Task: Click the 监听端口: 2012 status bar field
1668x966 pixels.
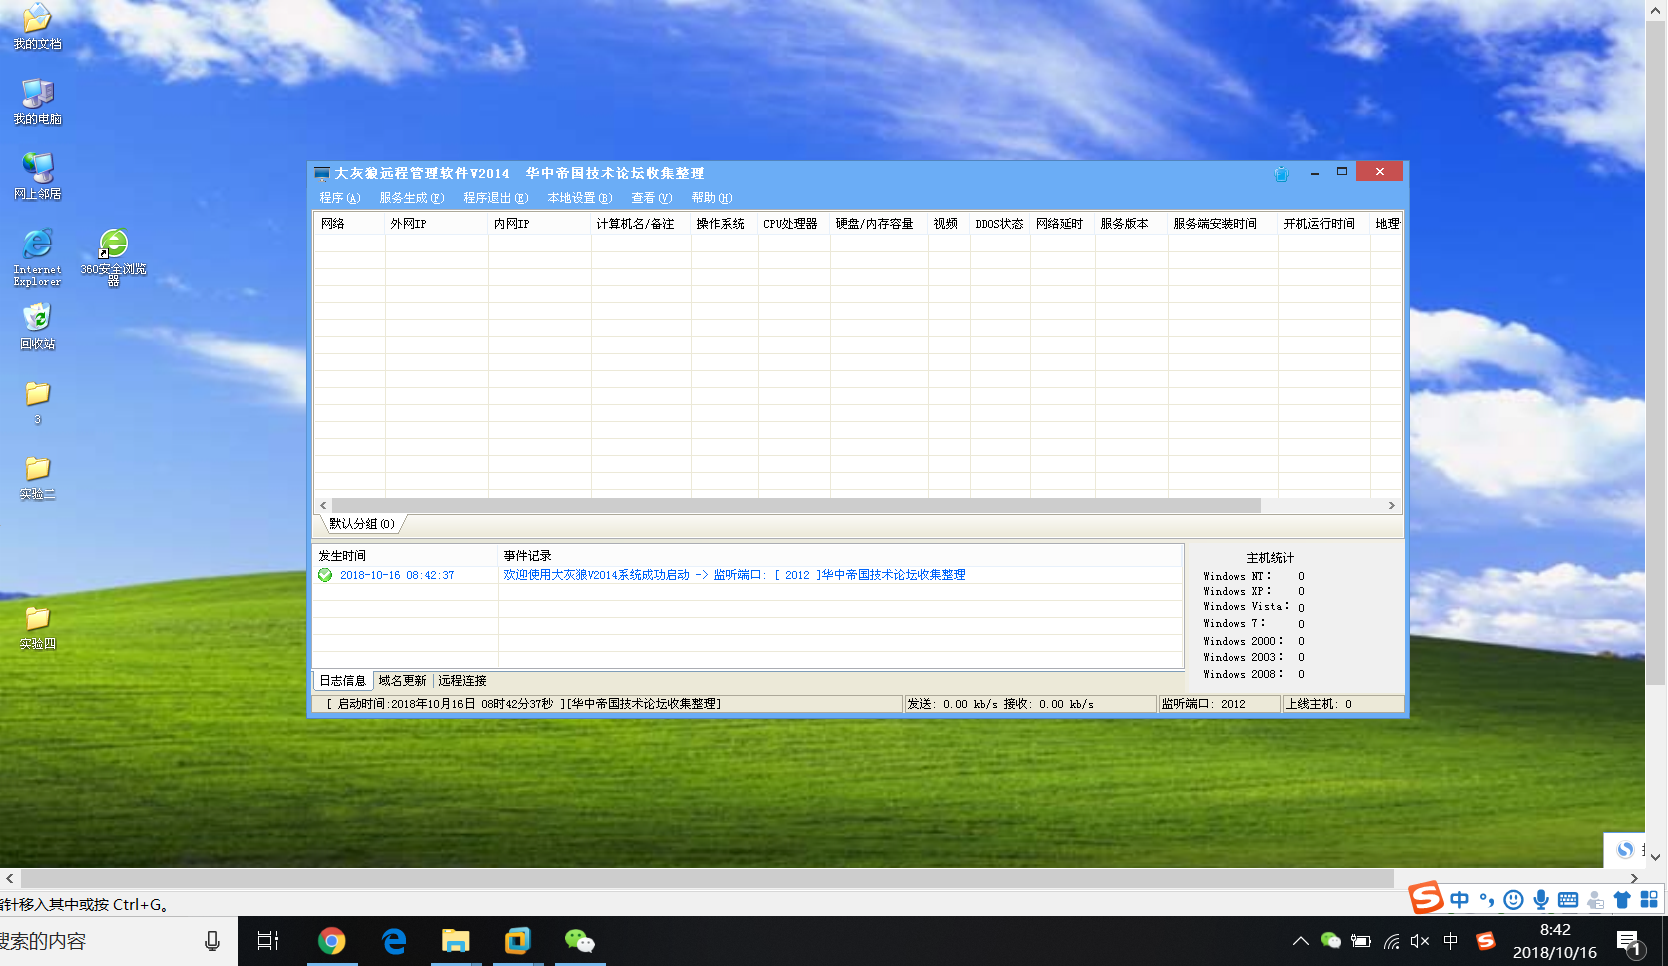Action: click(x=1219, y=704)
